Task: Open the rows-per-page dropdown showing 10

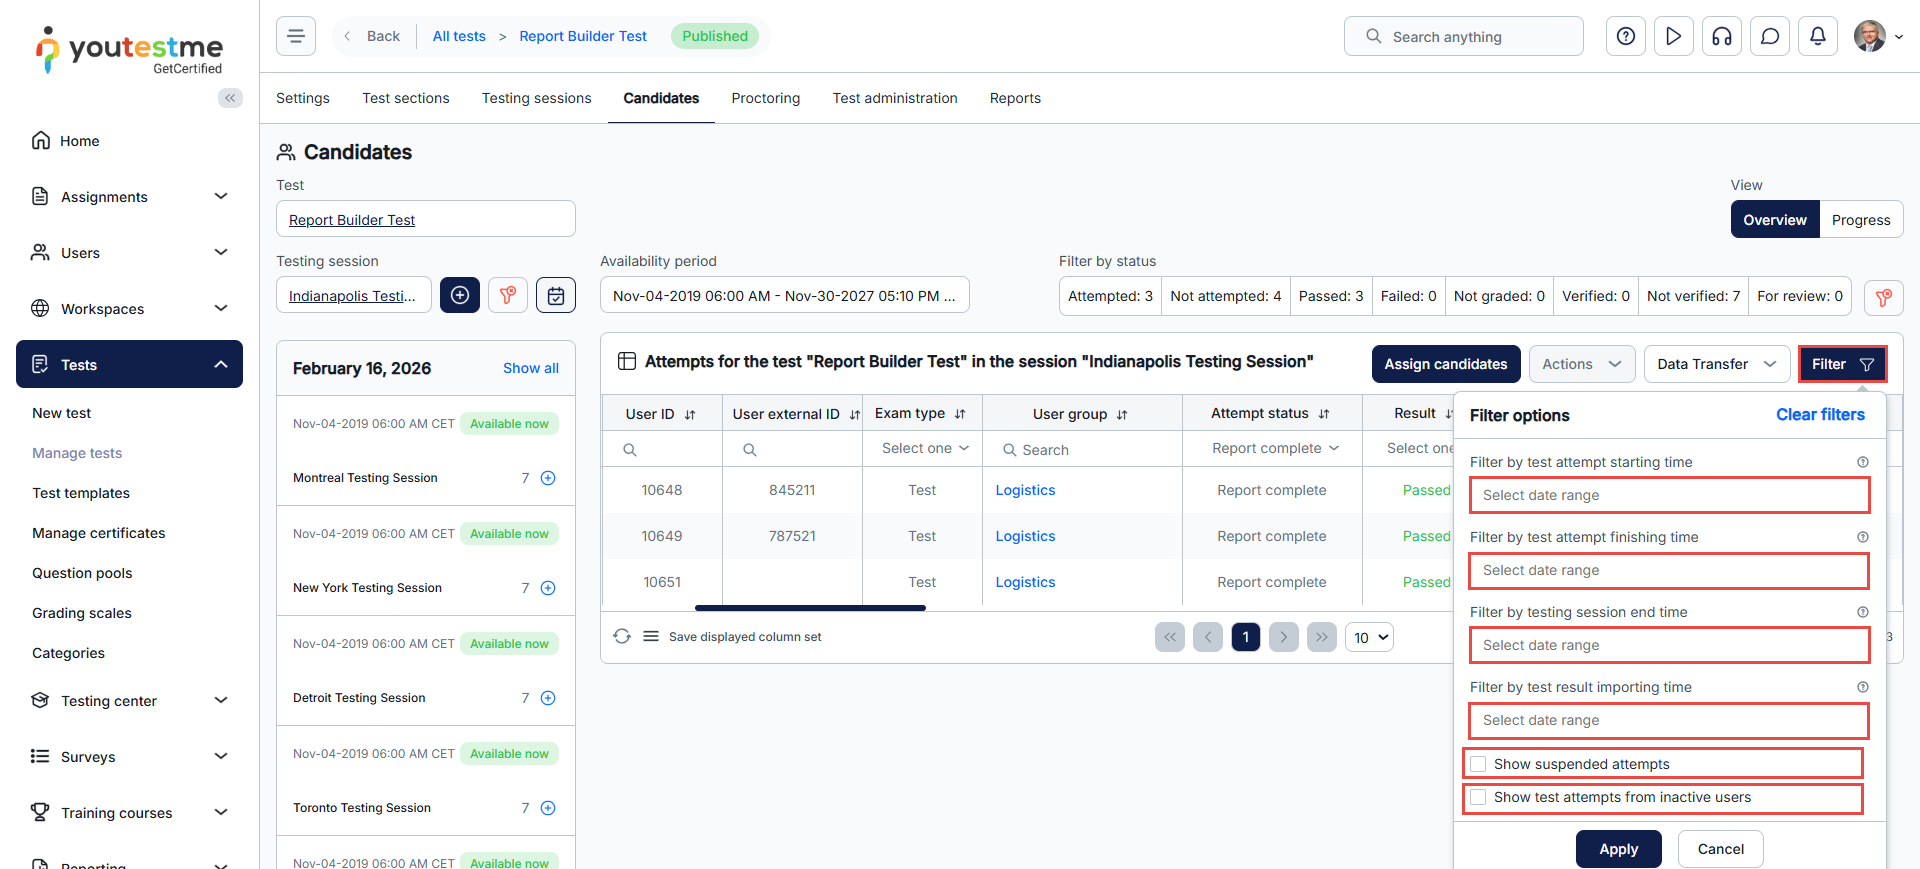Action: [1369, 638]
